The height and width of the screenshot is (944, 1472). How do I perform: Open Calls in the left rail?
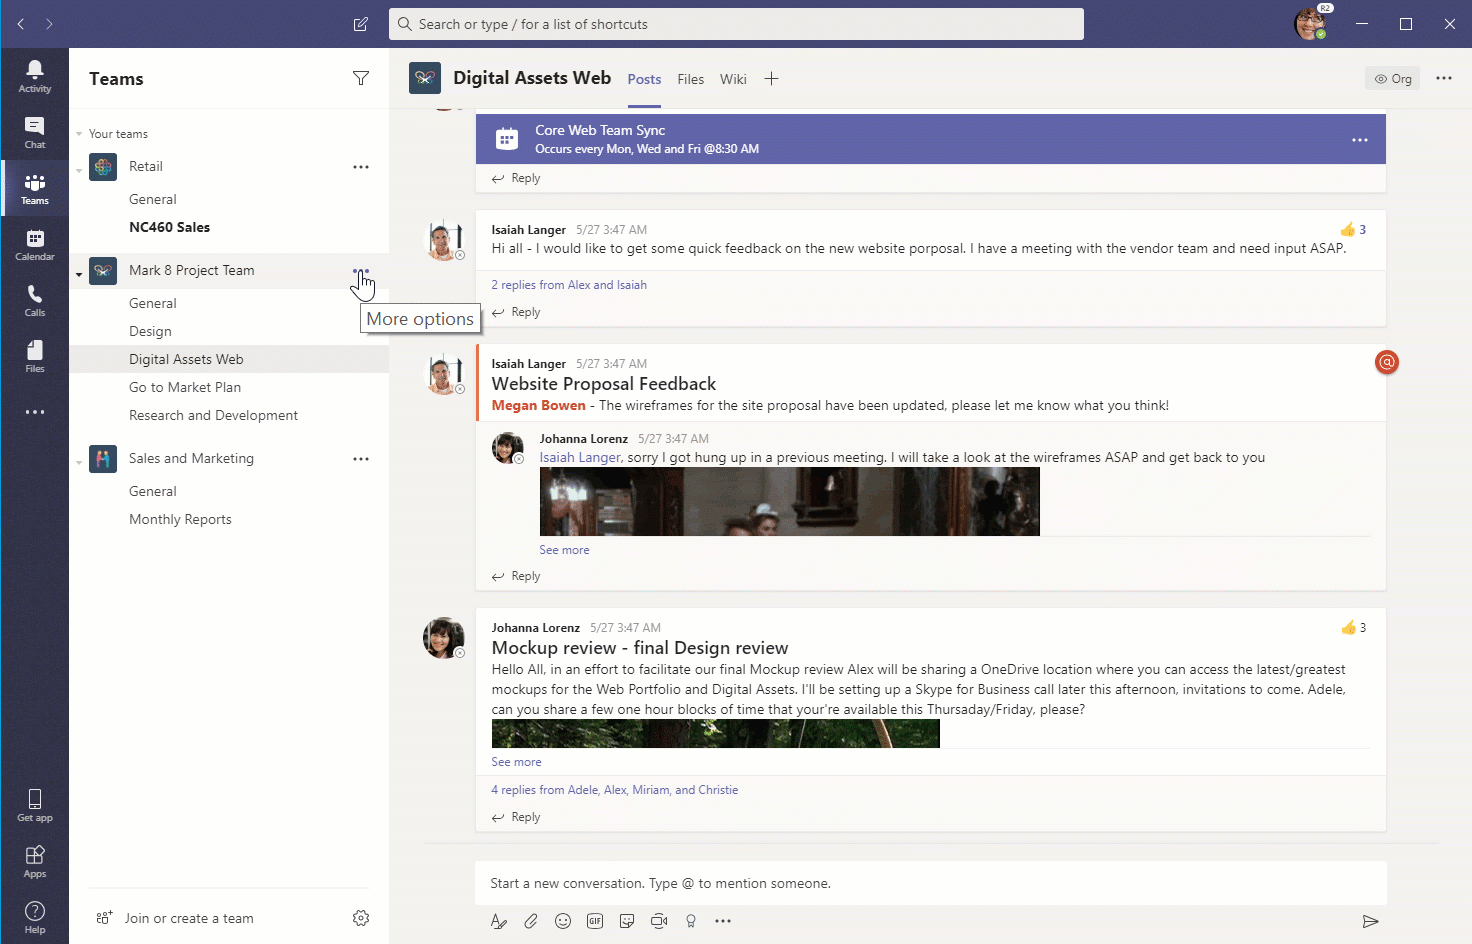click(x=34, y=300)
